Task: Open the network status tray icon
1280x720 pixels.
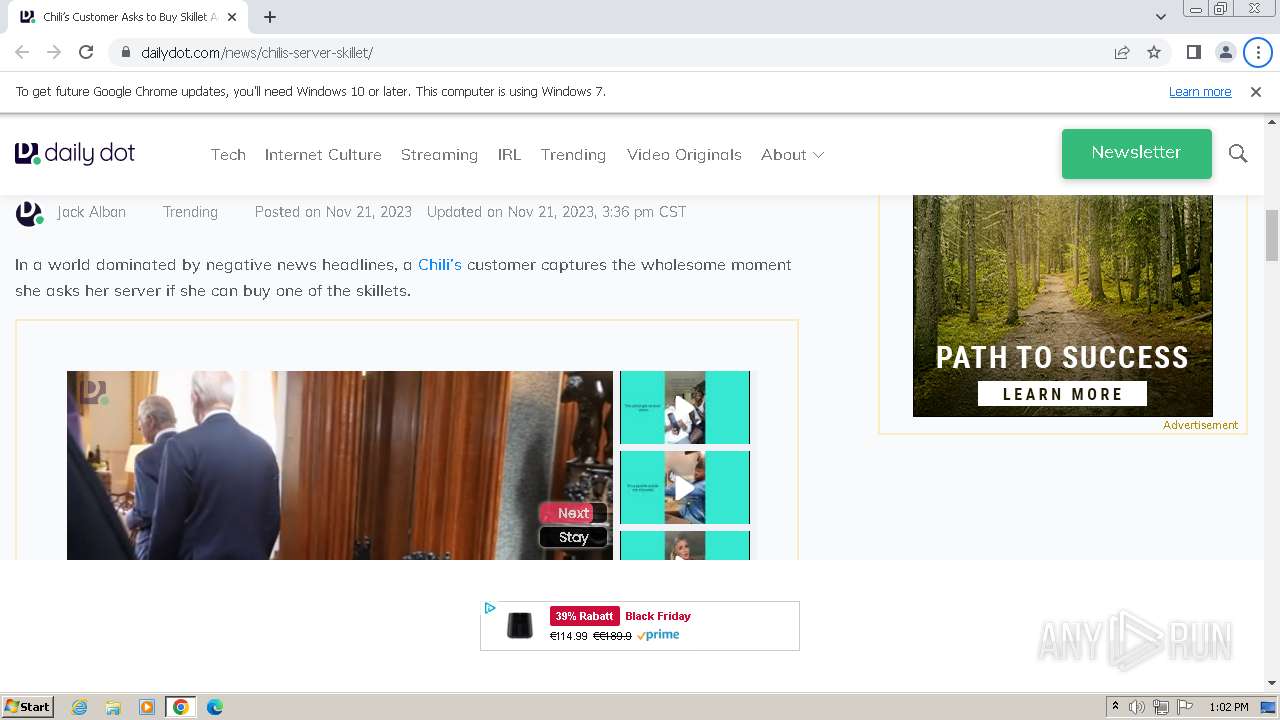Action: click(1160, 707)
